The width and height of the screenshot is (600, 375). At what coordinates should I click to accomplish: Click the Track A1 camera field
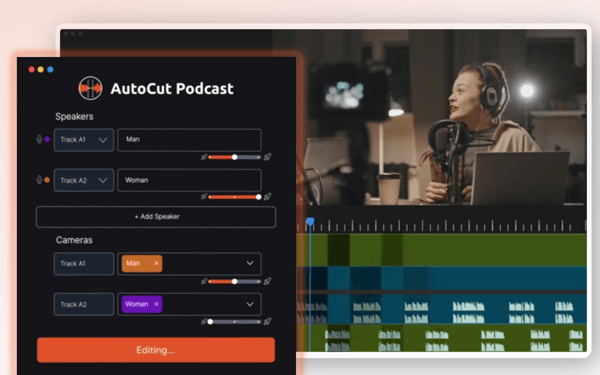click(x=84, y=264)
